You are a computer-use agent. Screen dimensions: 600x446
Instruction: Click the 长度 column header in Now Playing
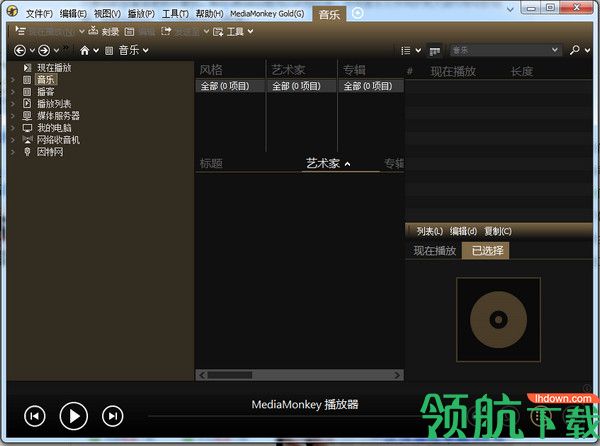522,71
